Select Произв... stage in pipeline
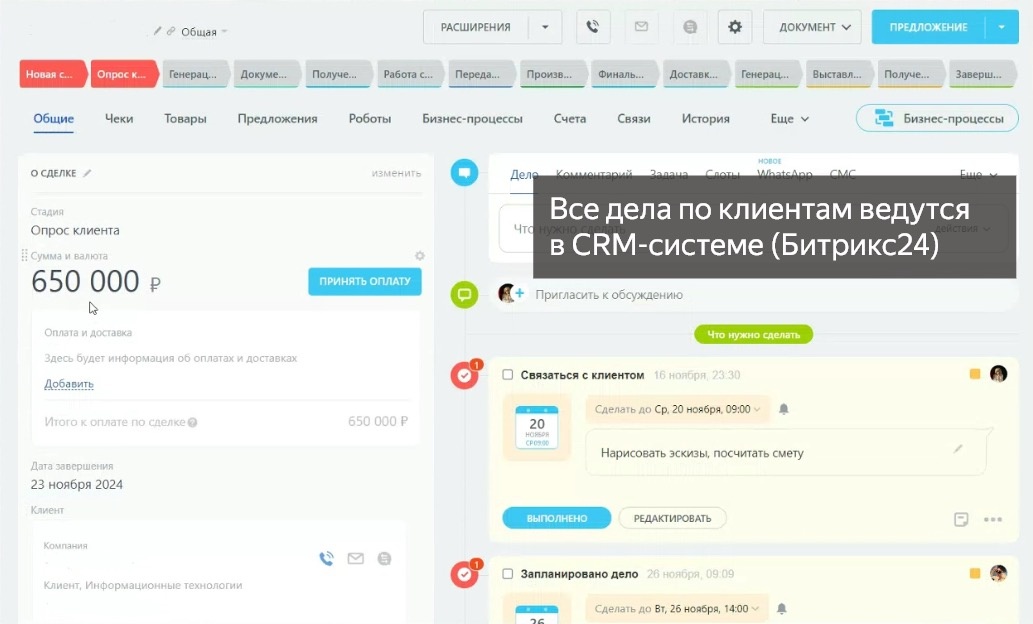The image size is (1033, 624). pos(552,74)
